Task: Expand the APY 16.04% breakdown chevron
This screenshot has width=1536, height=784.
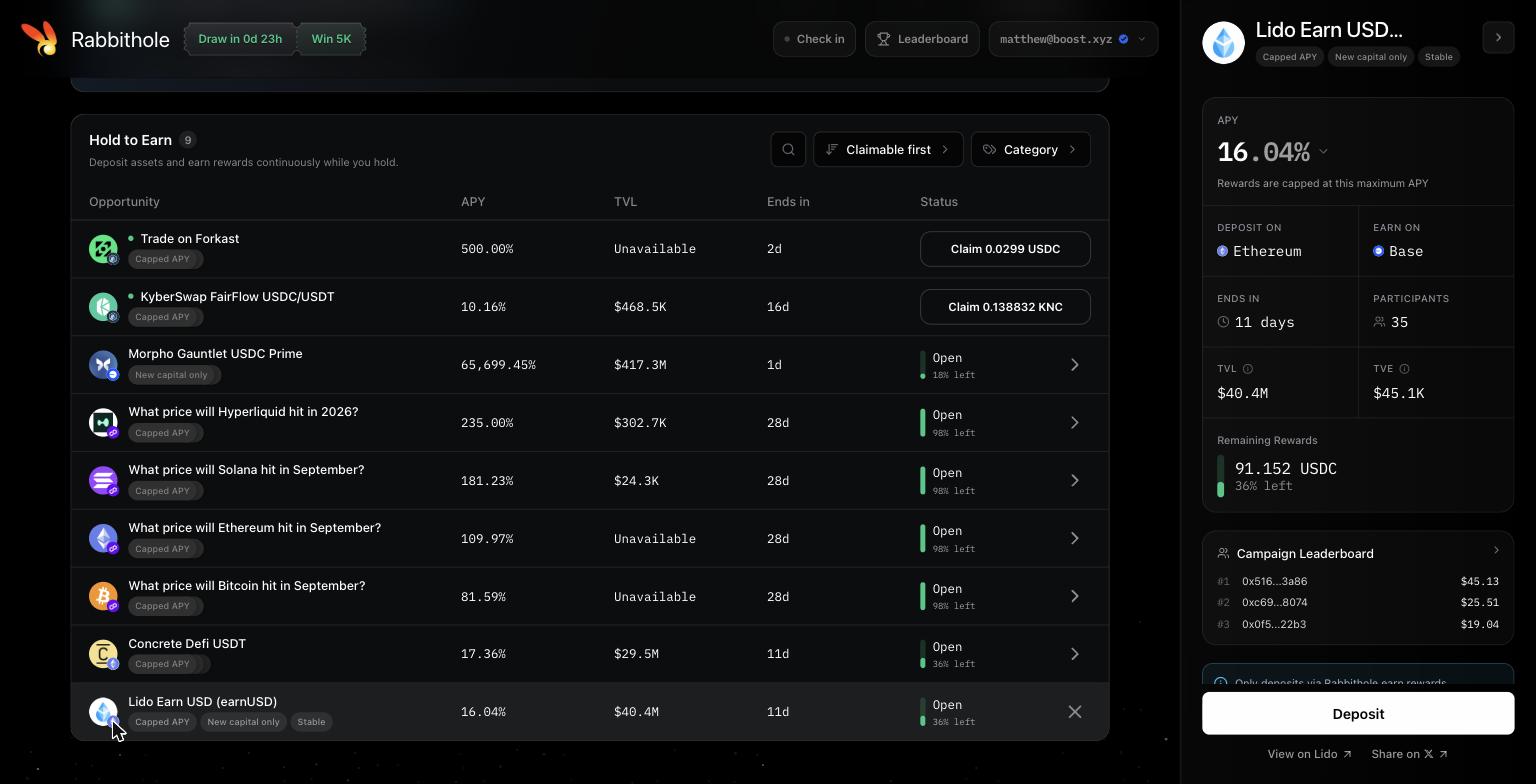Action: click(x=1323, y=152)
